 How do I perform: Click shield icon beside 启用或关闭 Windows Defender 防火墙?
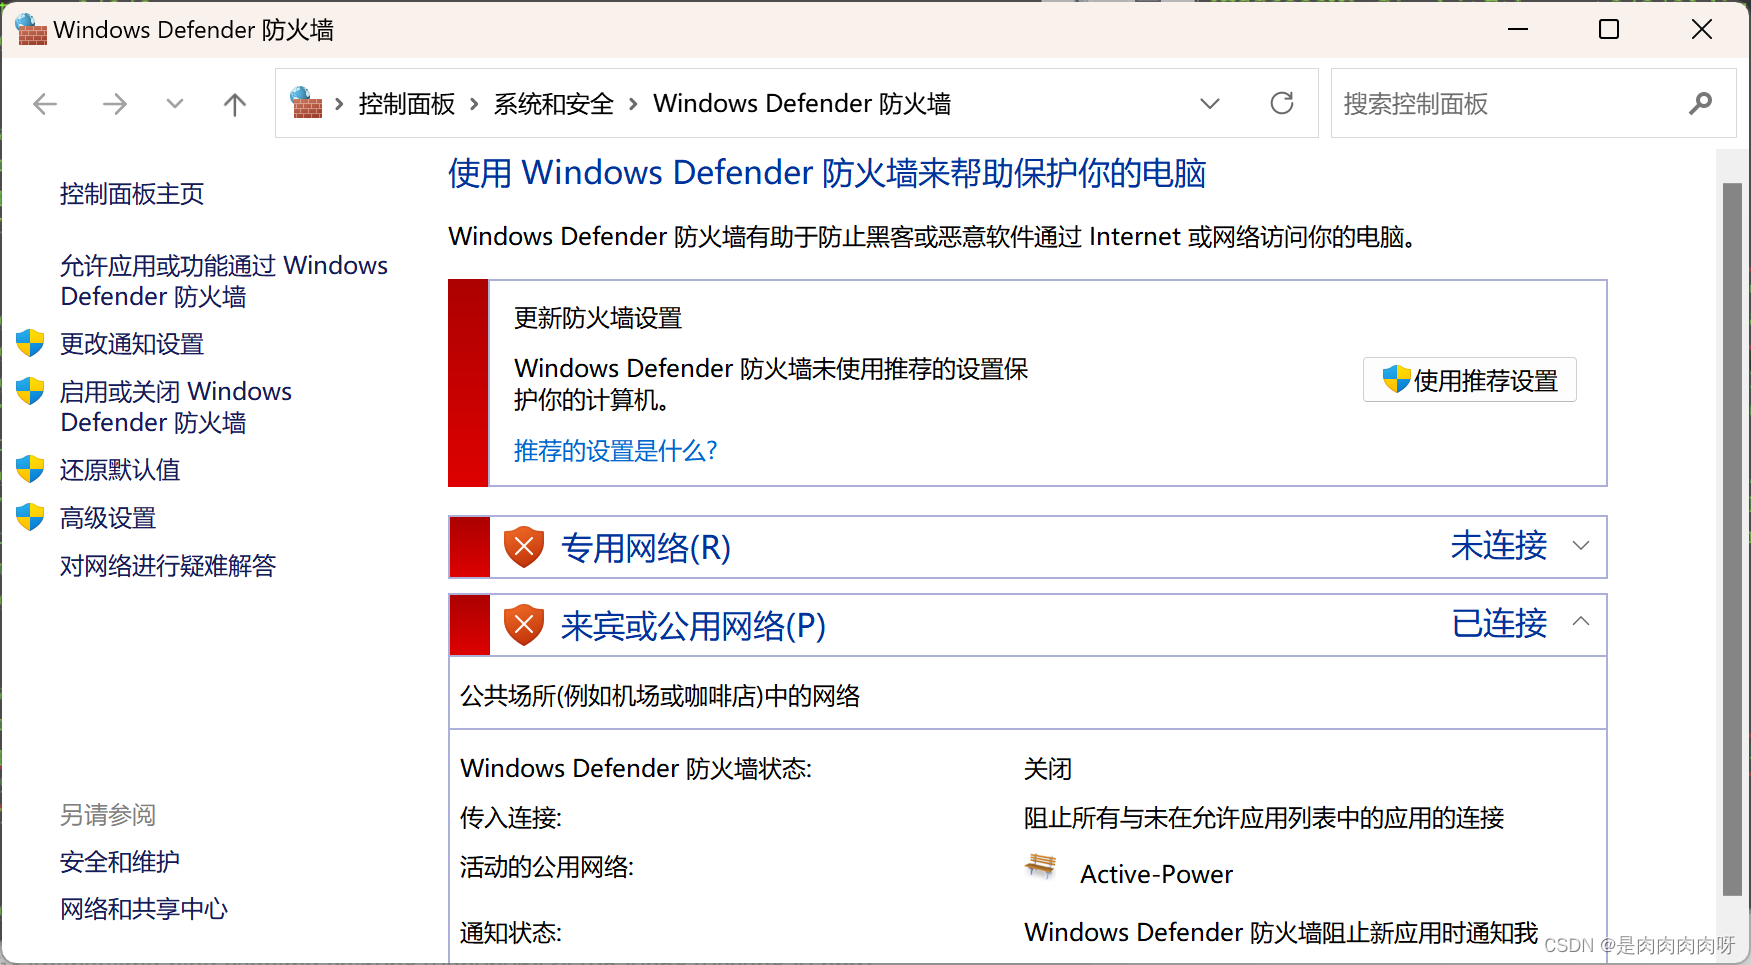30,391
